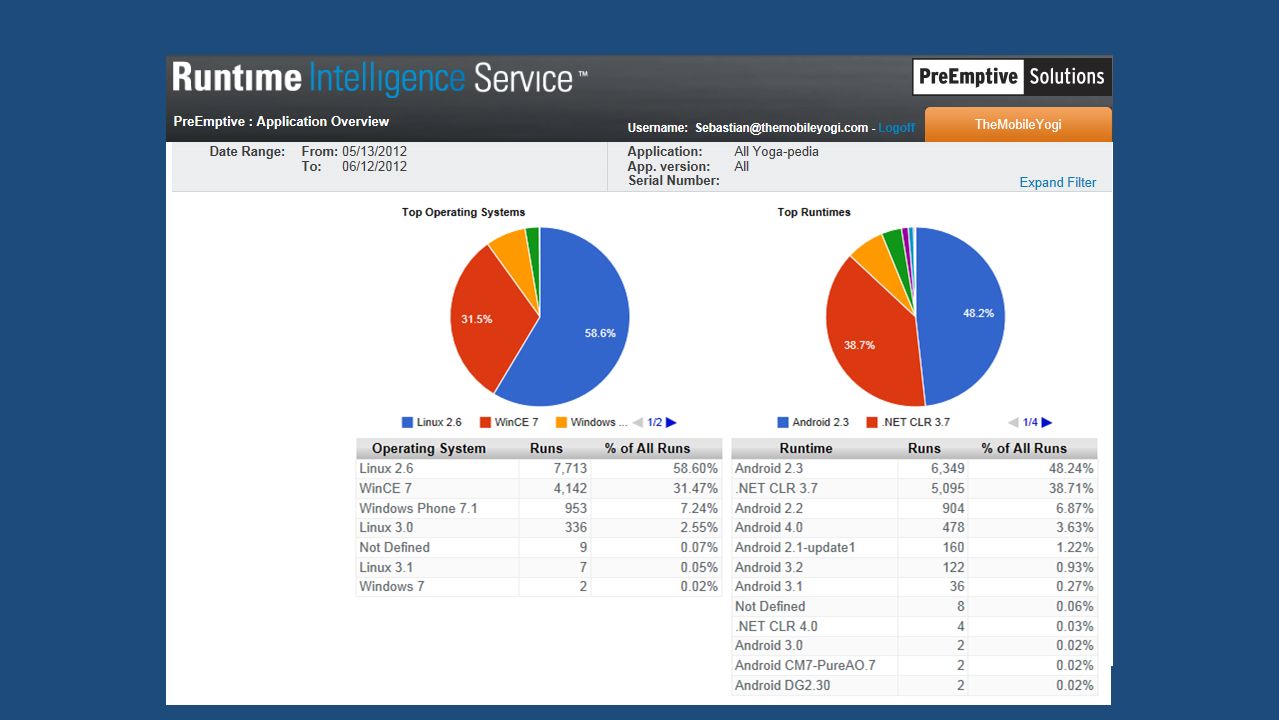Screen dimensions: 1279x720
Task: Open TheMobileYogi orange tab
Action: point(1018,125)
